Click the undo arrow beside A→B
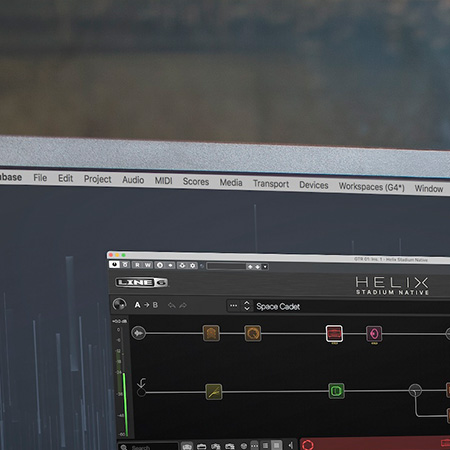450x450 pixels. pyautogui.click(x=172, y=305)
